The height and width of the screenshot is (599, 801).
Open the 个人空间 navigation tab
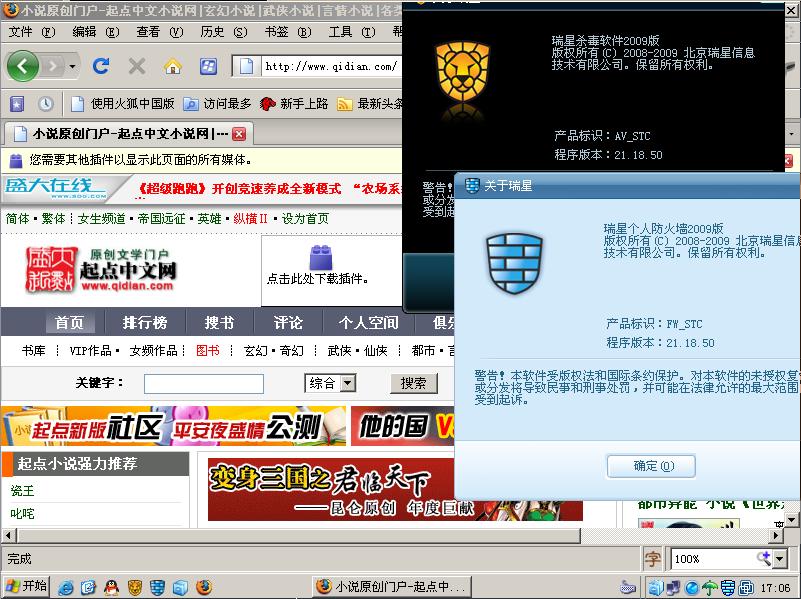[x=368, y=323]
